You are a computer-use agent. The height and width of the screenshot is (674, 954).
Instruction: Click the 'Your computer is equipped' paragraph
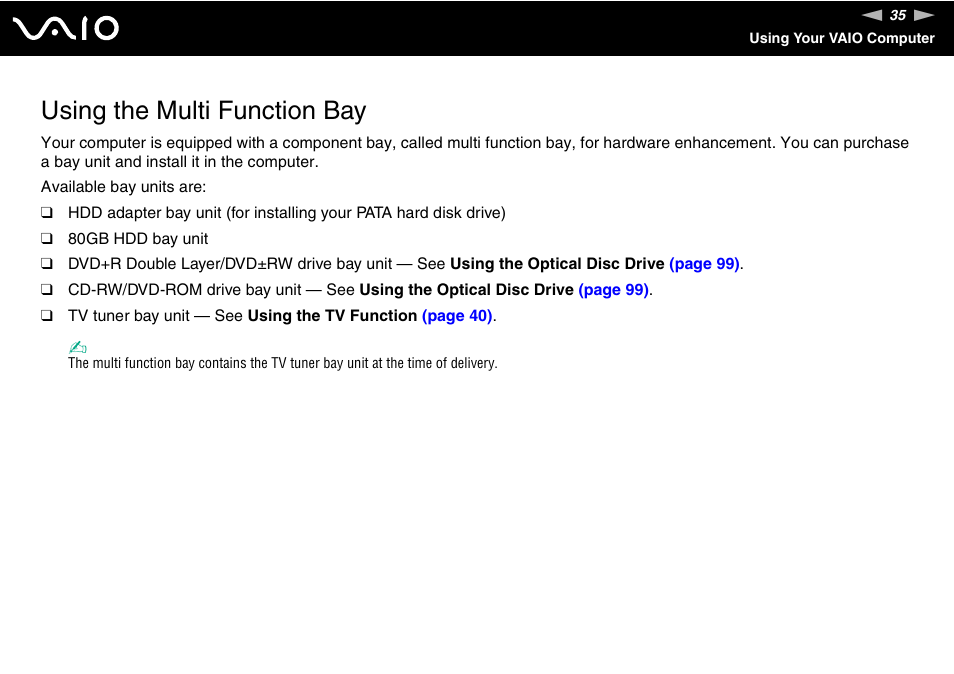coord(475,152)
